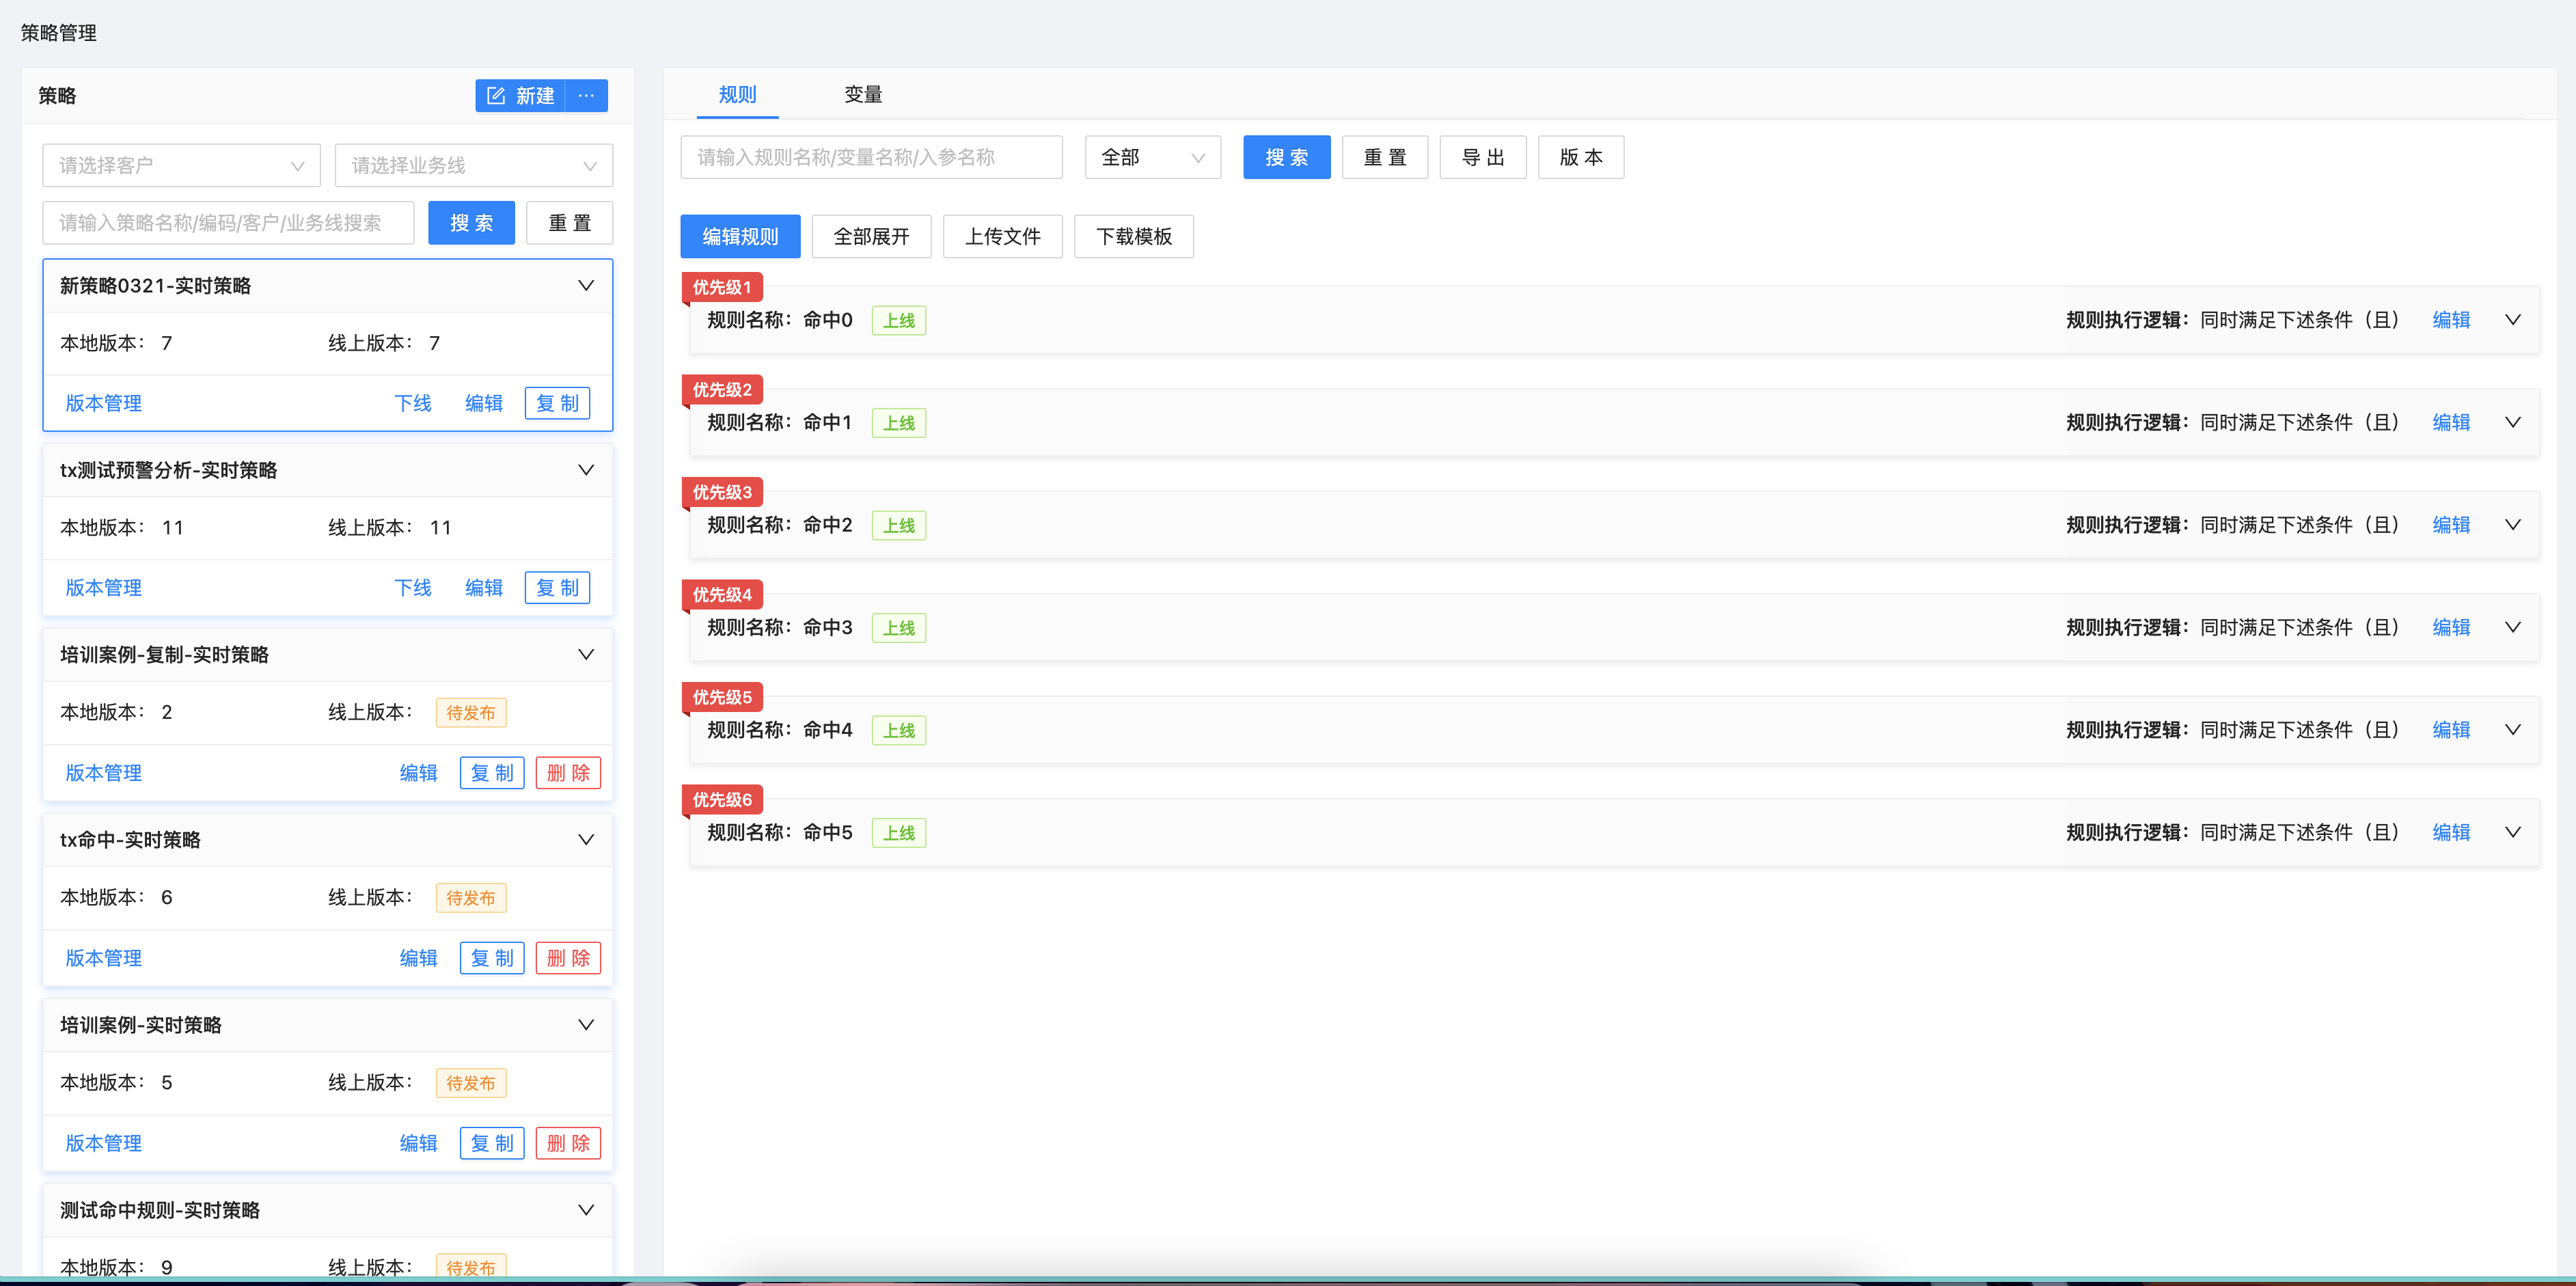The image size is (2576, 1286).
Task: Open 版本管理 for 新策略0321-实时策略
Action: (103, 403)
